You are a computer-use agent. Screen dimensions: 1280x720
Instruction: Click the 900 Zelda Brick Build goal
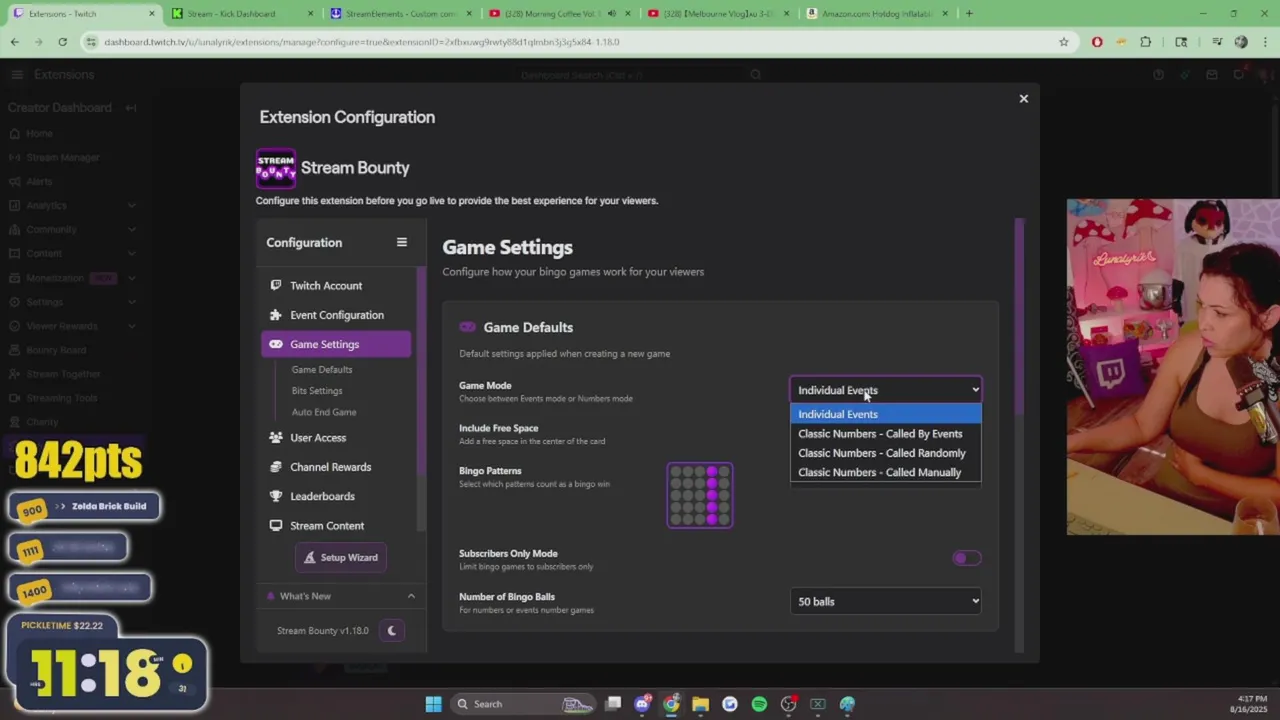point(84,507)
